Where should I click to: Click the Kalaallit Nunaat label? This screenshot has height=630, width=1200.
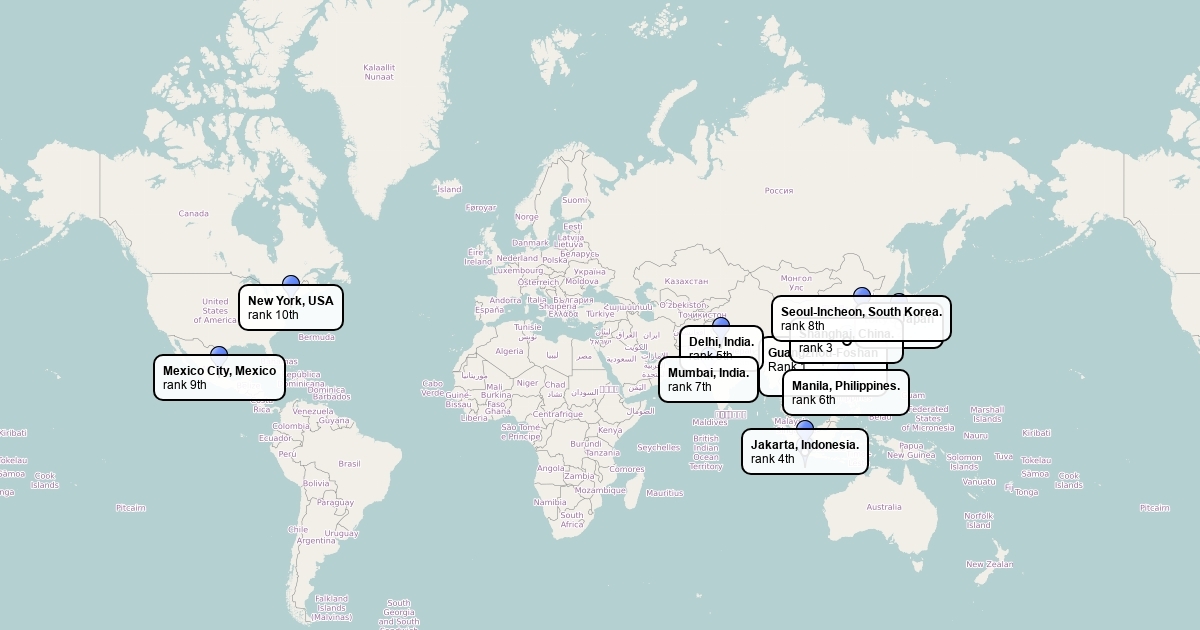pos(379,72)
